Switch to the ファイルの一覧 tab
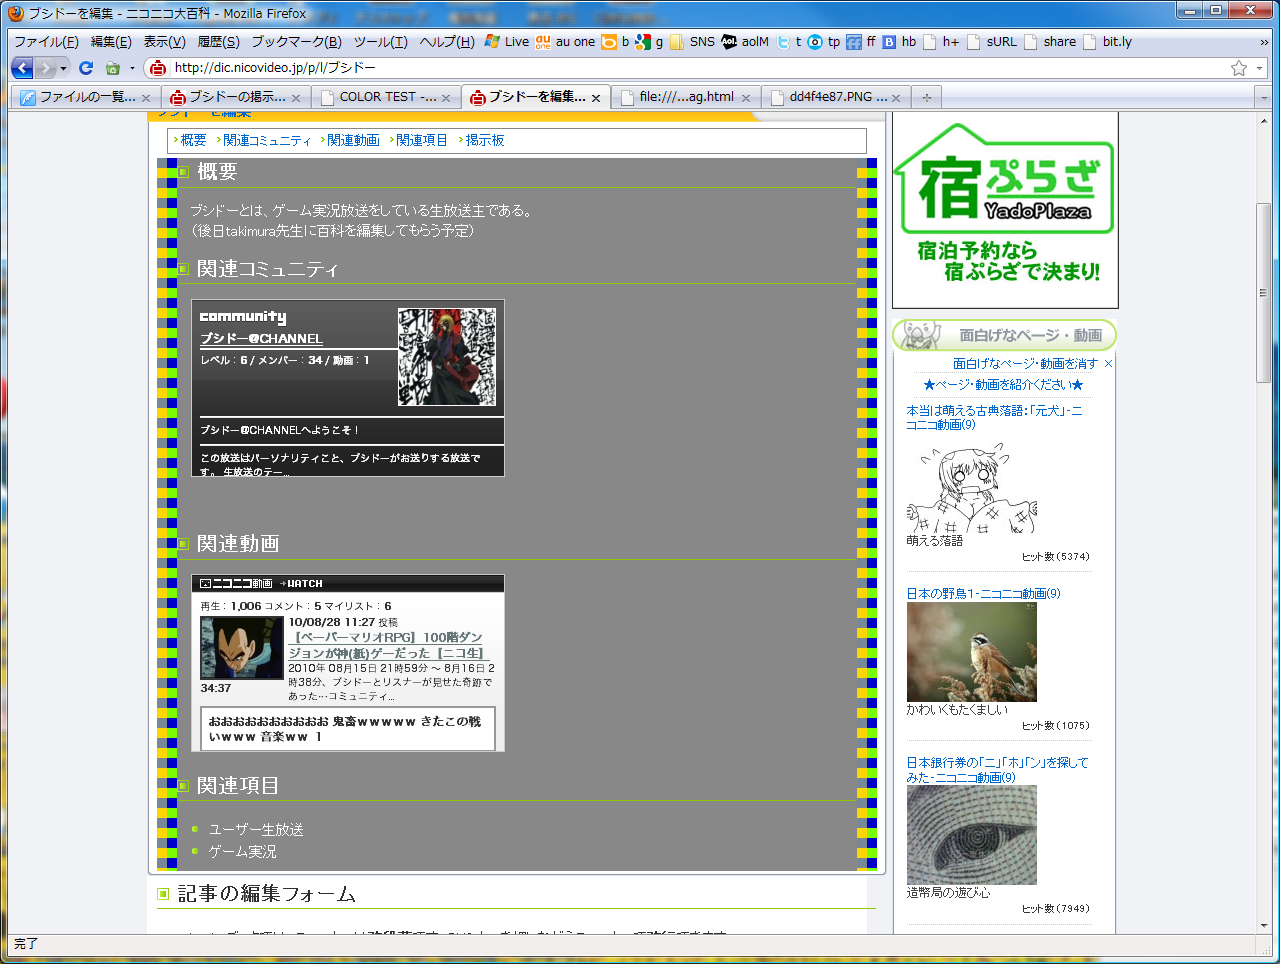The image size is (1280, 964). coord(85,97)
